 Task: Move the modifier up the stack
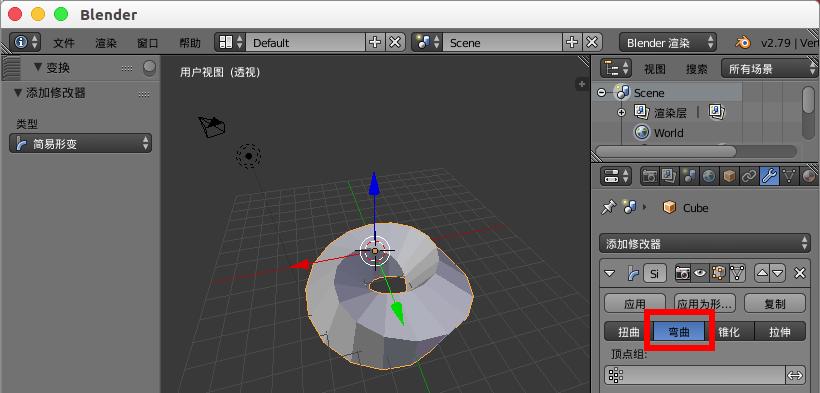click(761, 273)
